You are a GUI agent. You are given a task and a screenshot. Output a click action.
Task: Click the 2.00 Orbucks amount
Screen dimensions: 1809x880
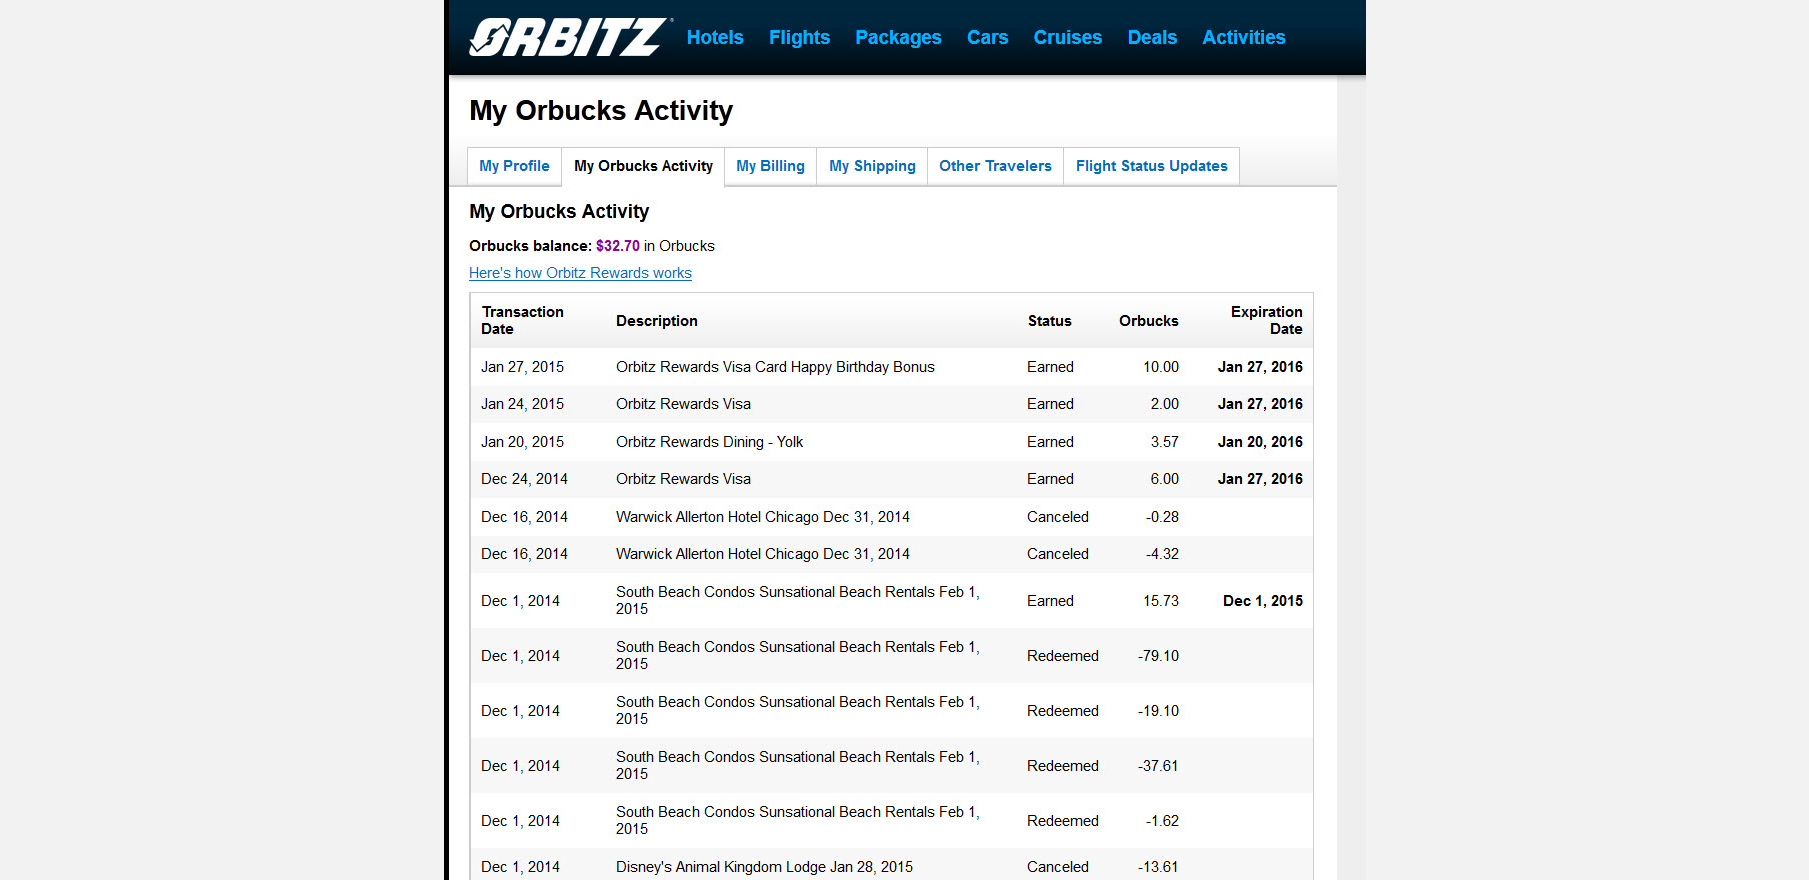(1164, 404)
